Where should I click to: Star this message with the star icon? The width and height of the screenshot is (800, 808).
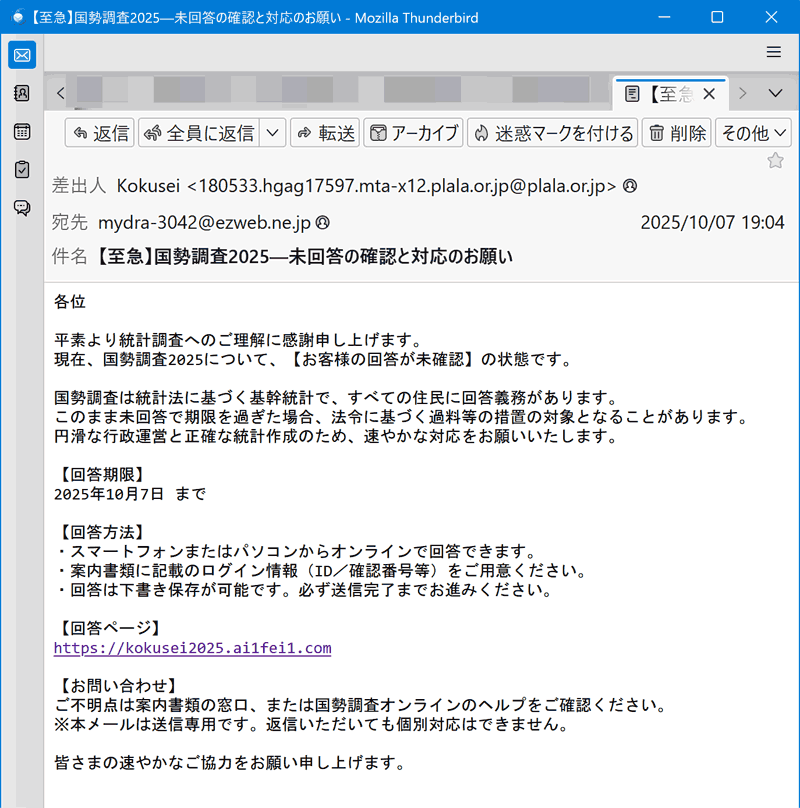(x=775, y=160)
